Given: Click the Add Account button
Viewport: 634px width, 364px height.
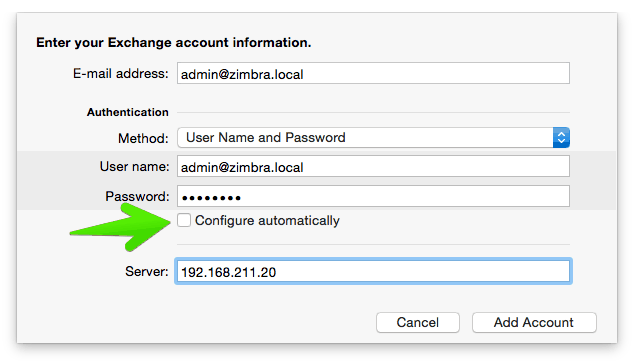Looking at the screenshot, I should coord(534,322).
